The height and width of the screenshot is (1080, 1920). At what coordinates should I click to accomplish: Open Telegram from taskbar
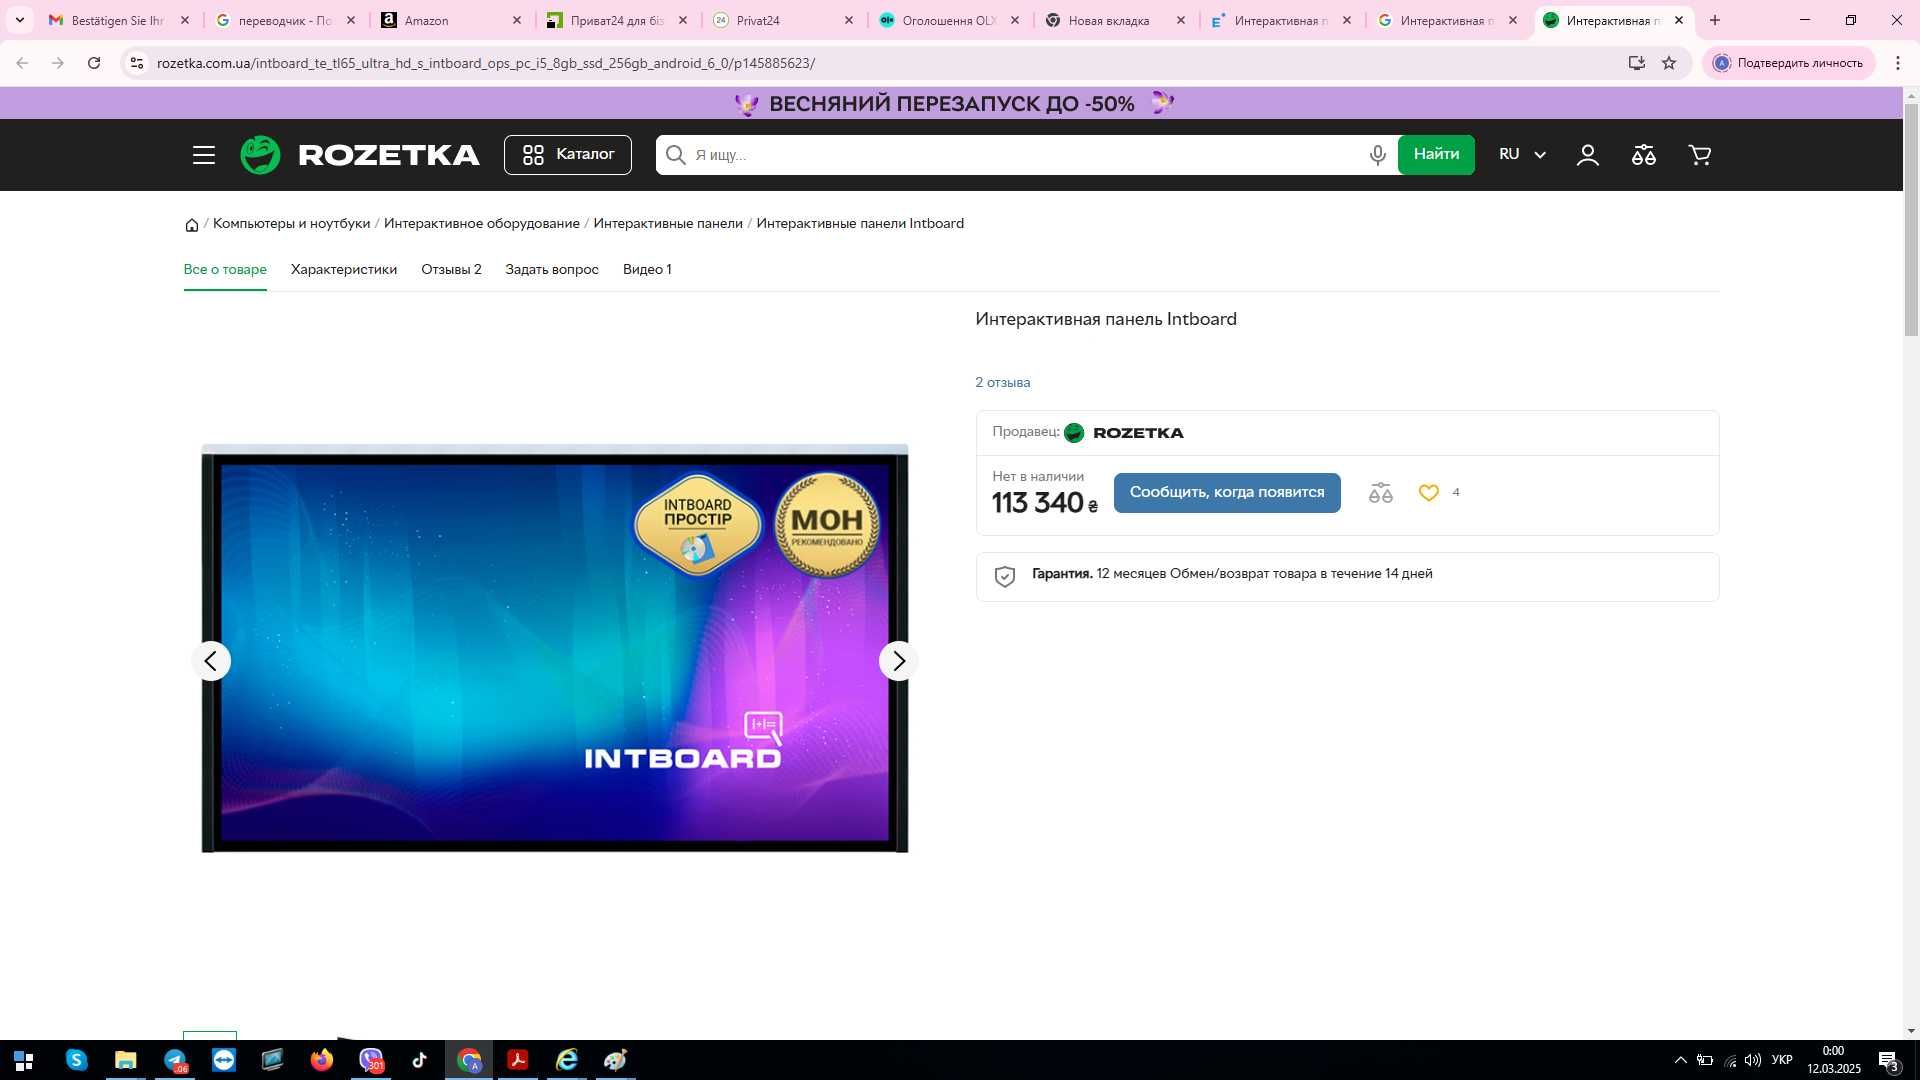[x=175, y=1060]
